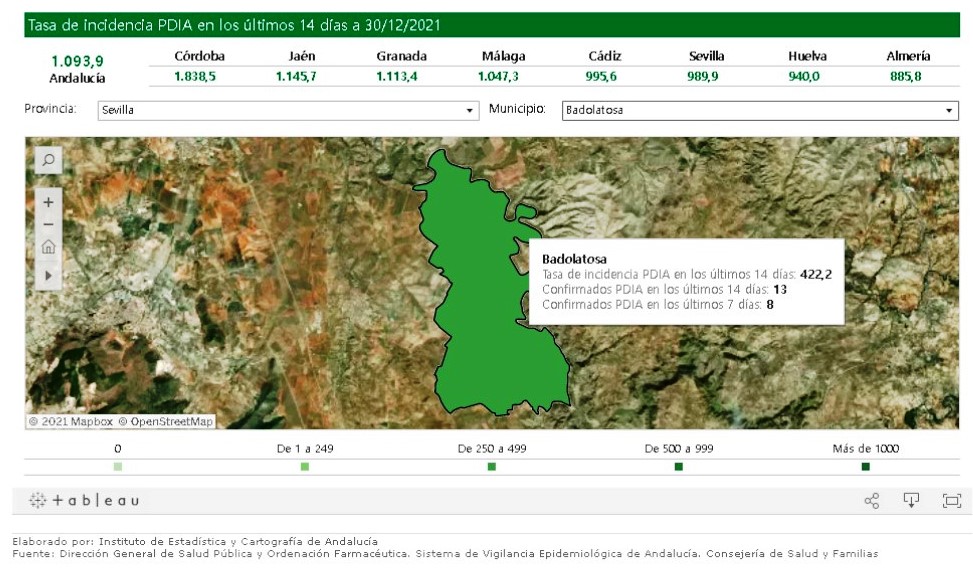
Task: Click the Almería province header
Action: [x=907, y=56]
